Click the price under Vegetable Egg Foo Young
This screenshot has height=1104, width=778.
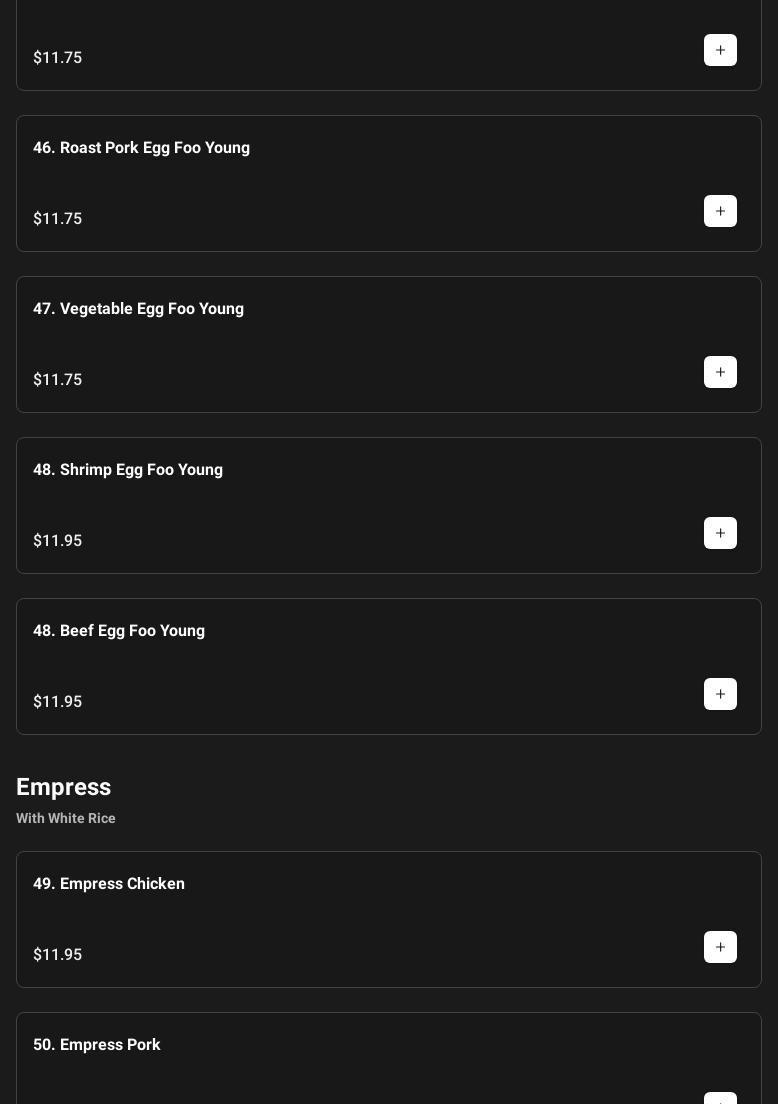coord(58,379)
